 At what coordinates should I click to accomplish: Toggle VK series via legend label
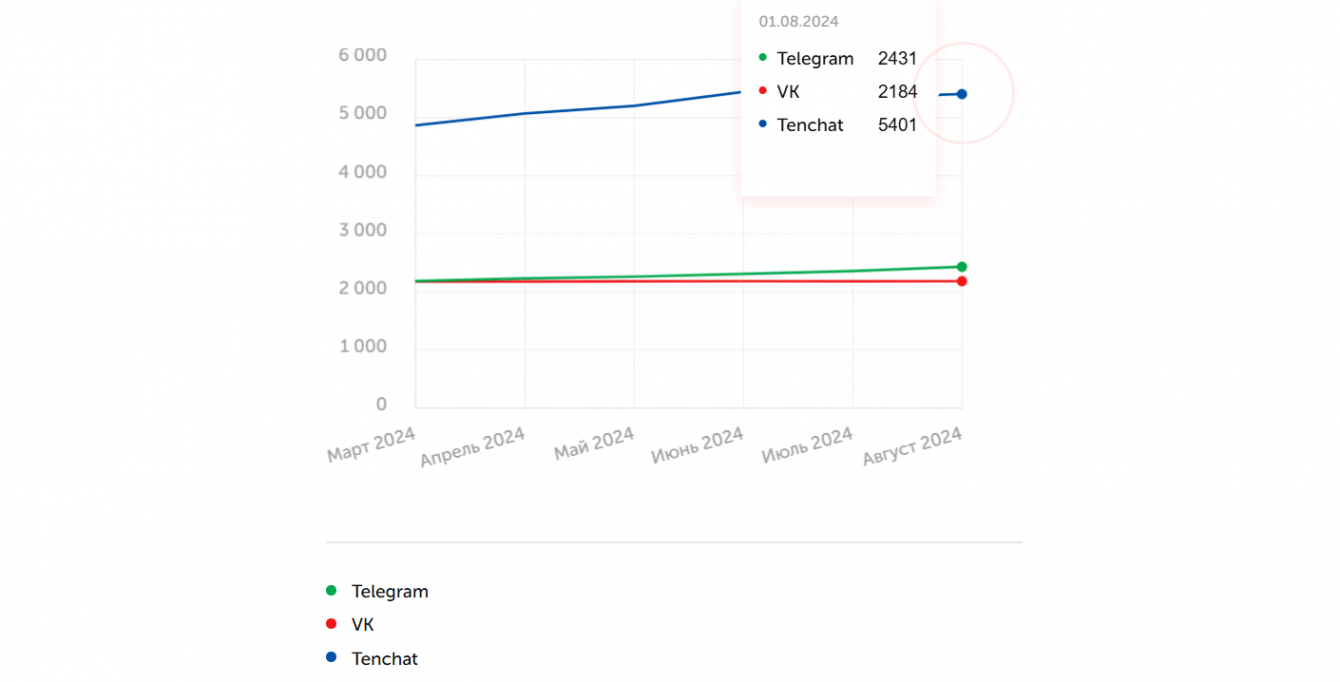tap(363, 625)
